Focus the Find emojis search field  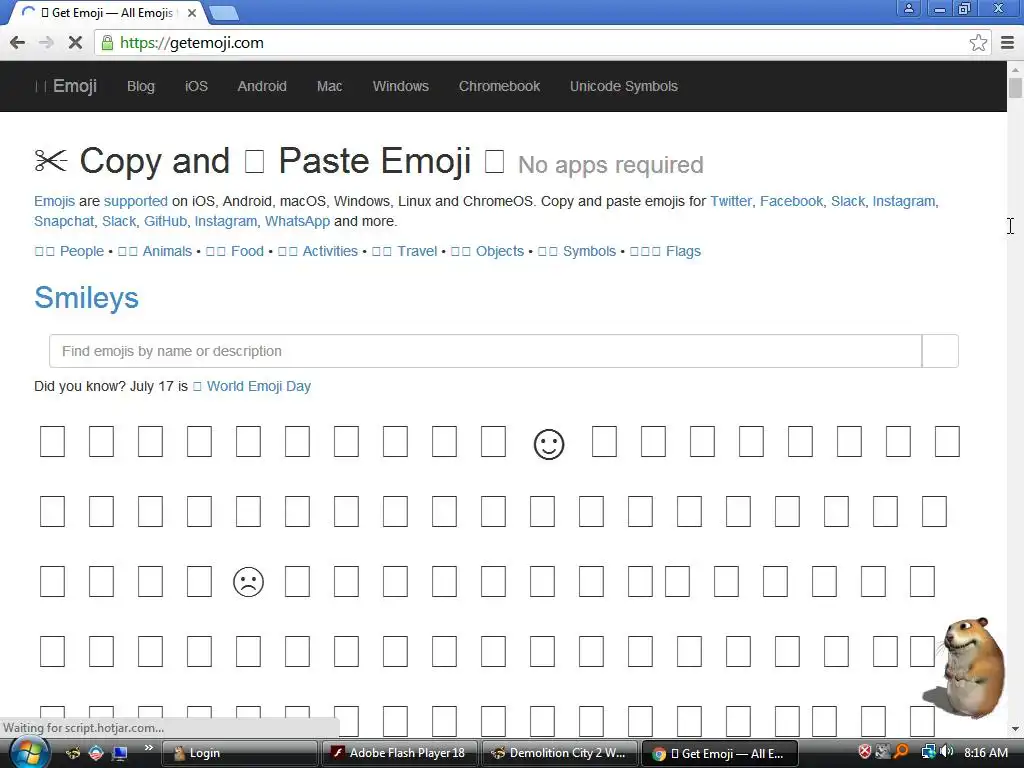(x=485, y=351)
